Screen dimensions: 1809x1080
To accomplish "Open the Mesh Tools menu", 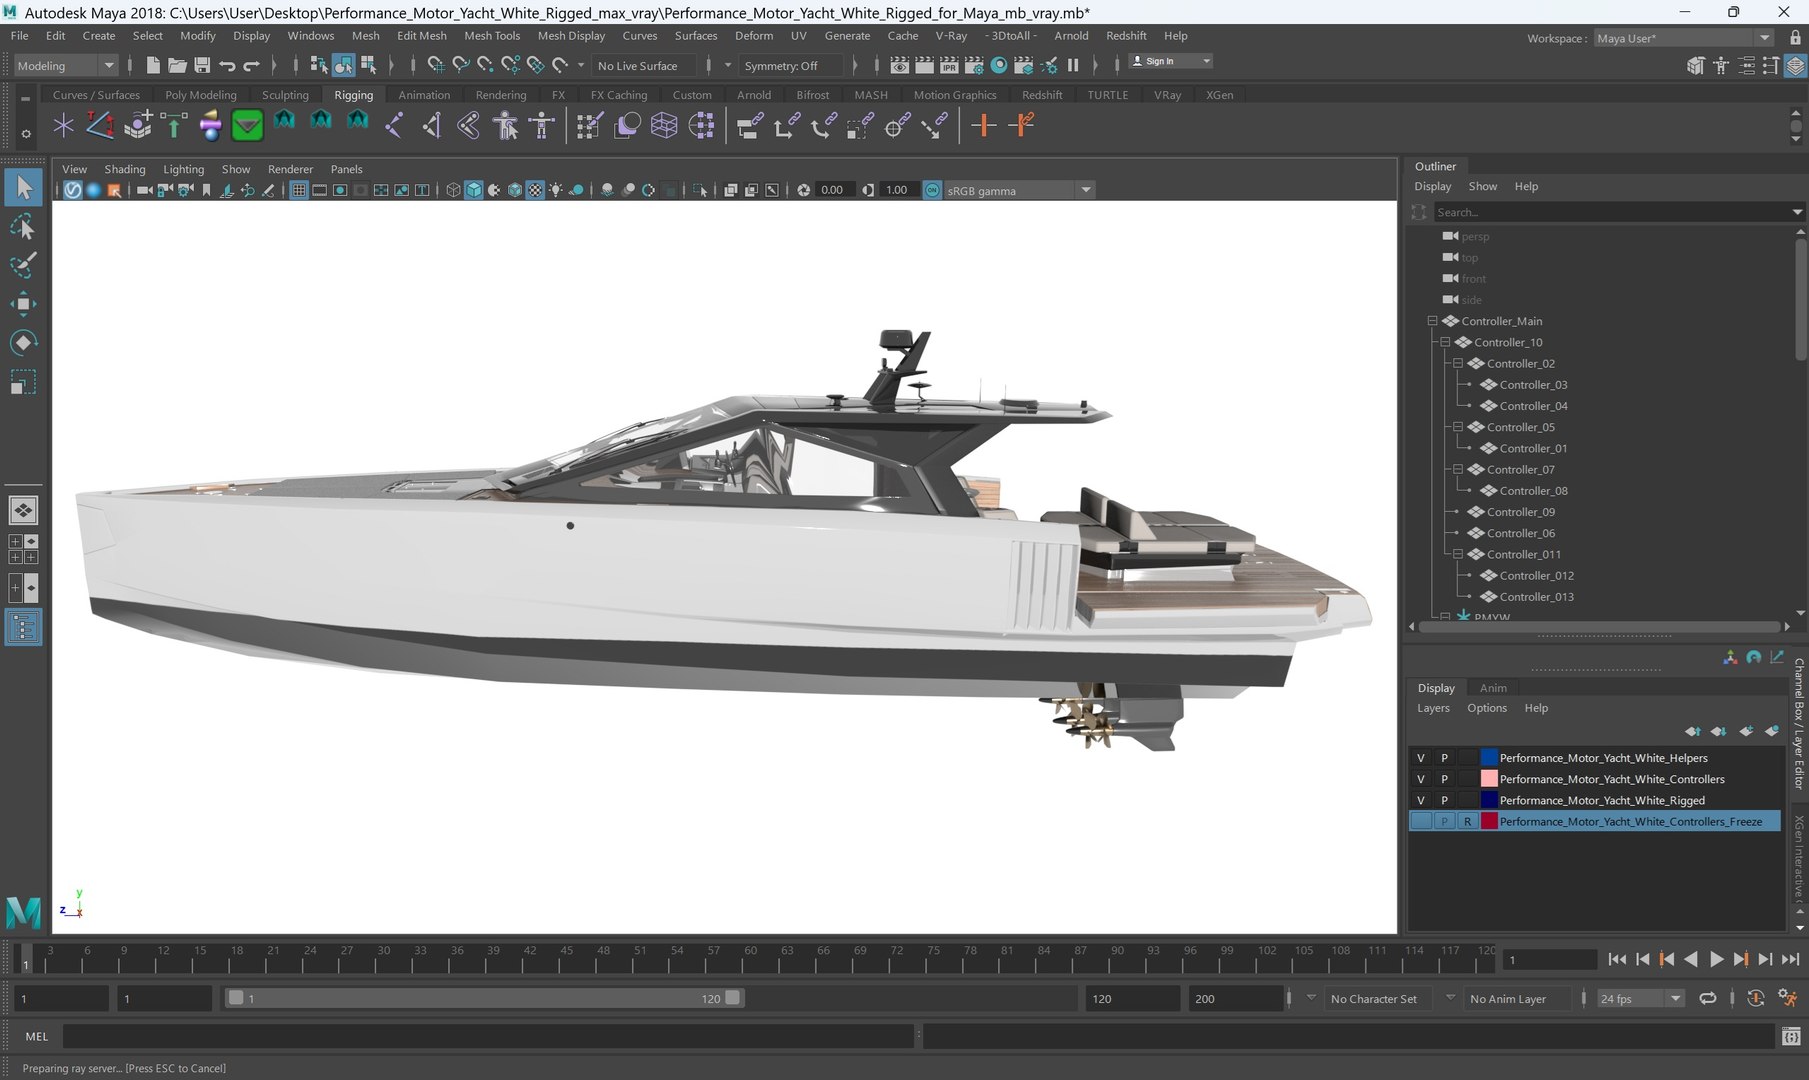I will (492, 35).
